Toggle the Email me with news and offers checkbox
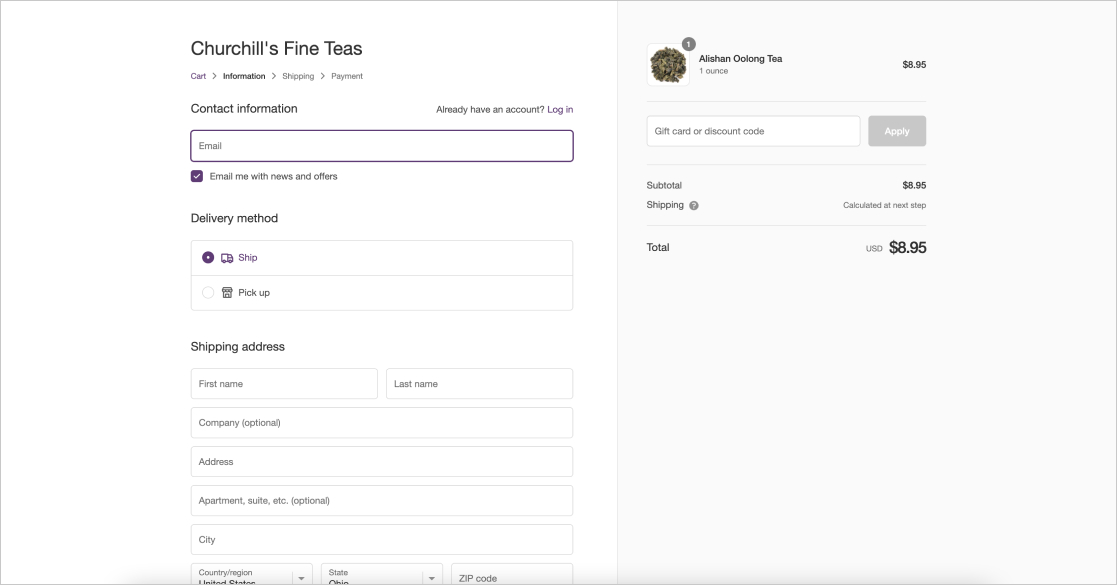Screen dimensions: 1117x585 [197, 176]
